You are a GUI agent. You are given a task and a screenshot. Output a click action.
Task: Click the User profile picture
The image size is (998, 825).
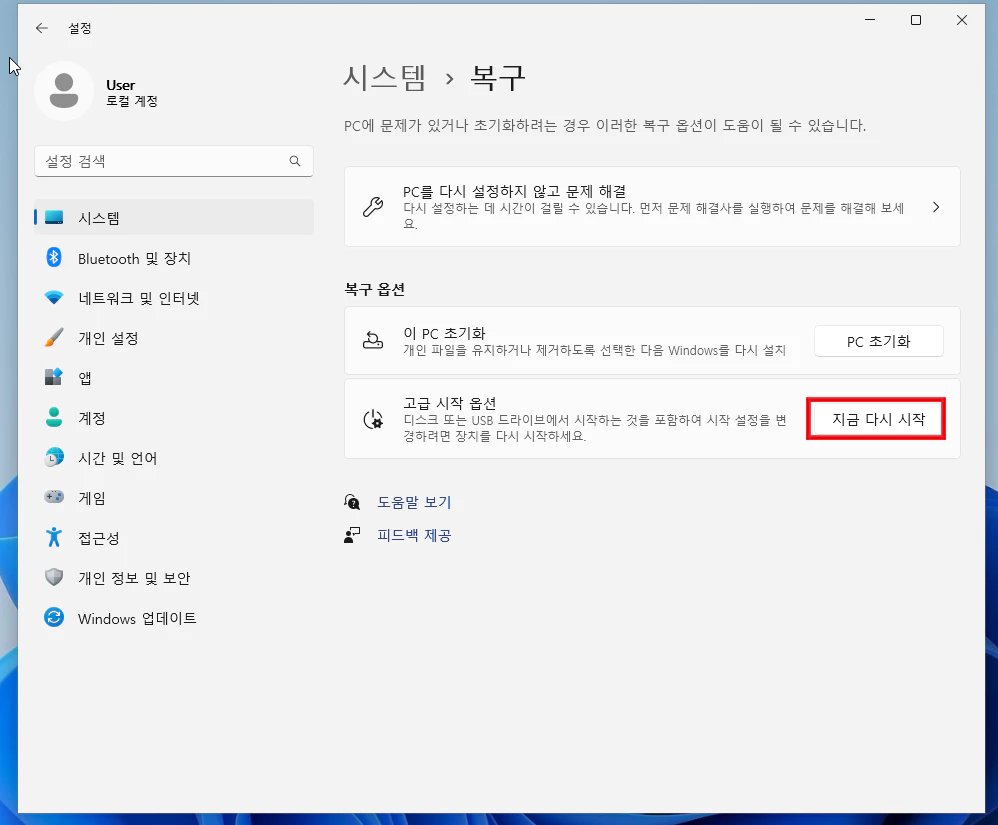tap(63, 91)
